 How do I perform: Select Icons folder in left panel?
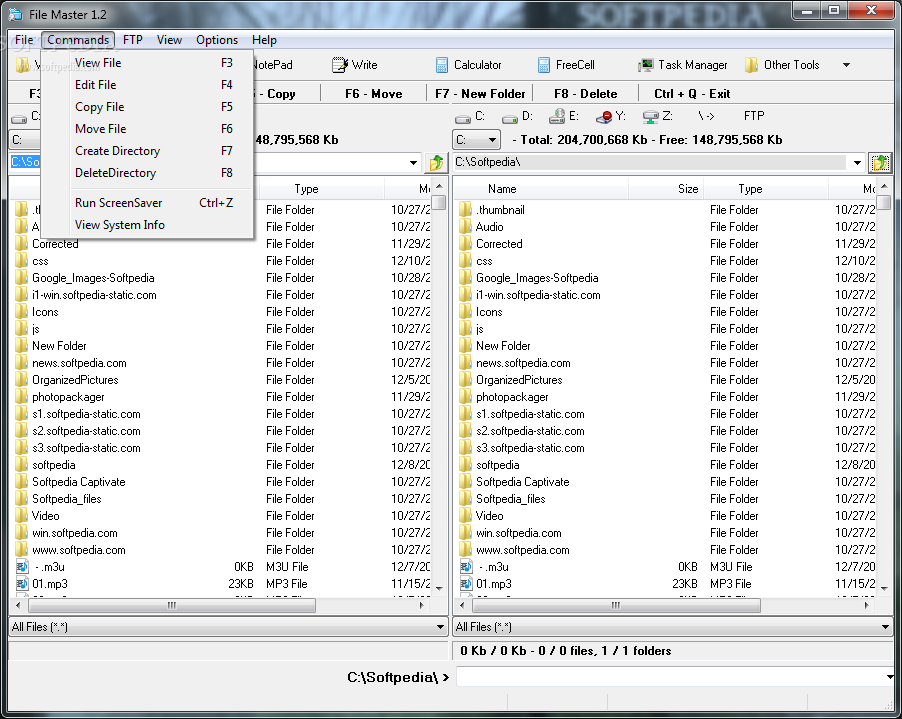45,312
